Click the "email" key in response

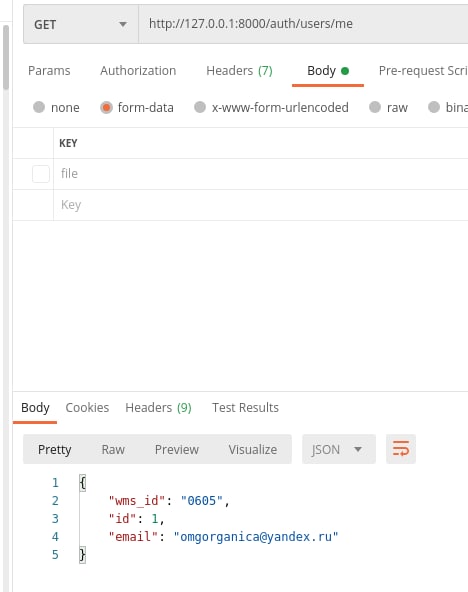(x=133, y=536)
